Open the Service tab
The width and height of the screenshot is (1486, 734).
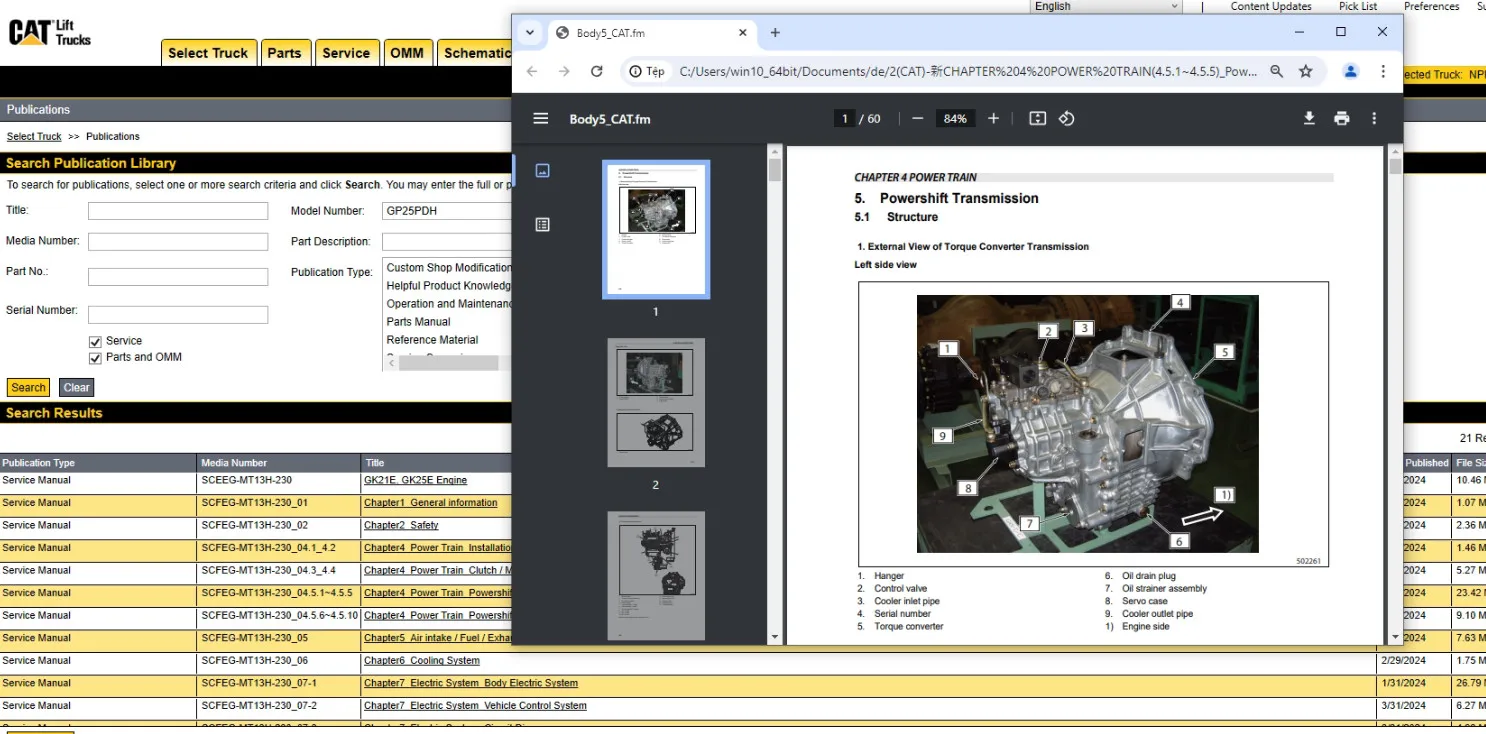coord(346,53)
